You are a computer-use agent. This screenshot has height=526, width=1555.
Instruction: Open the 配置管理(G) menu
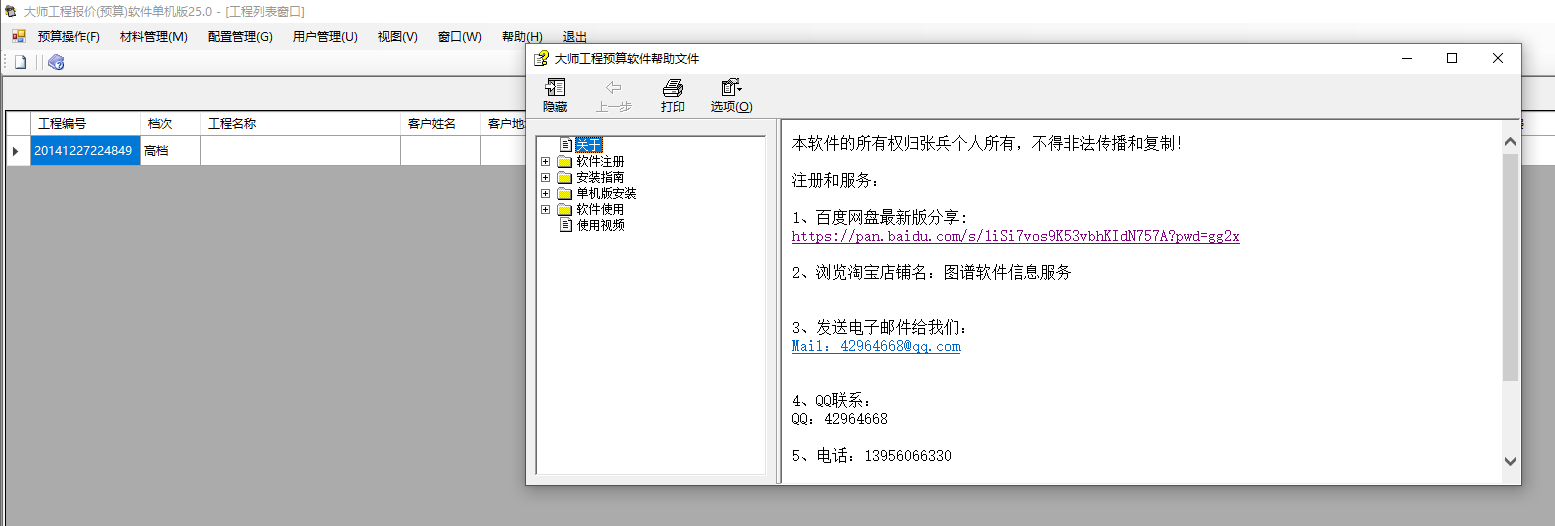point(240,37)
